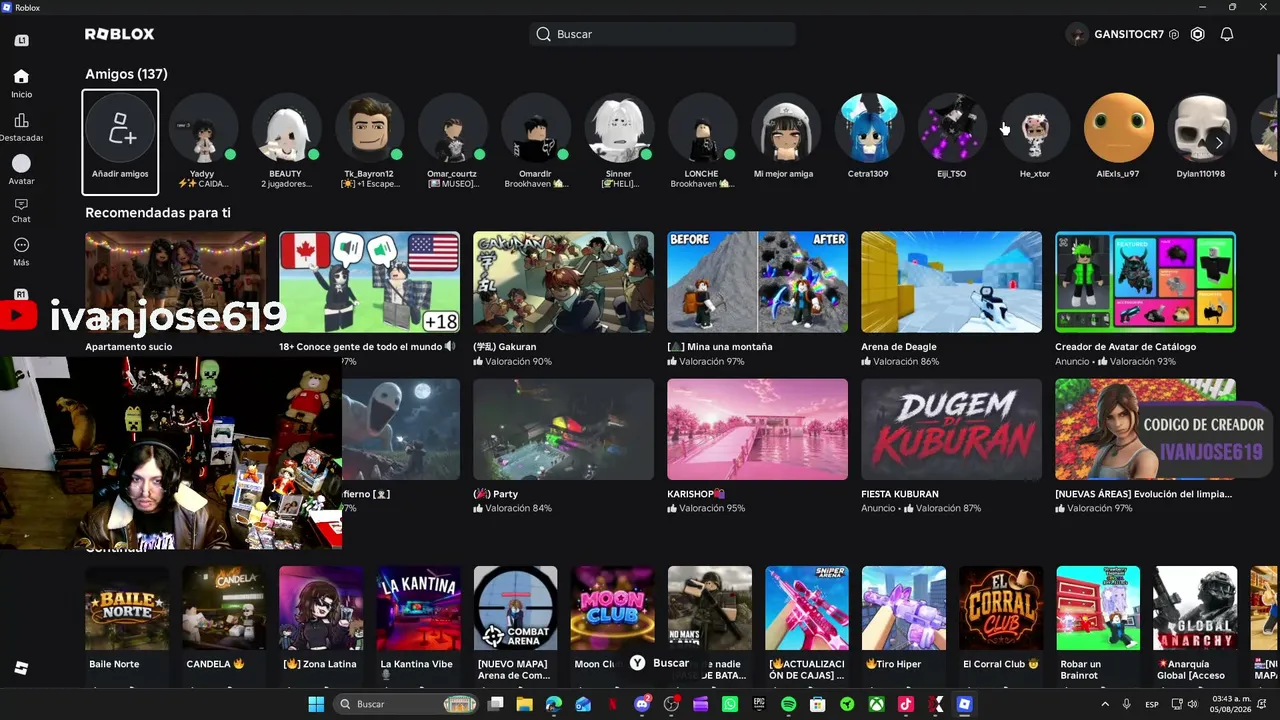Open the Robux icon in the header
The height and width of the screenshot is (720, 1280).
[1198, 34]
